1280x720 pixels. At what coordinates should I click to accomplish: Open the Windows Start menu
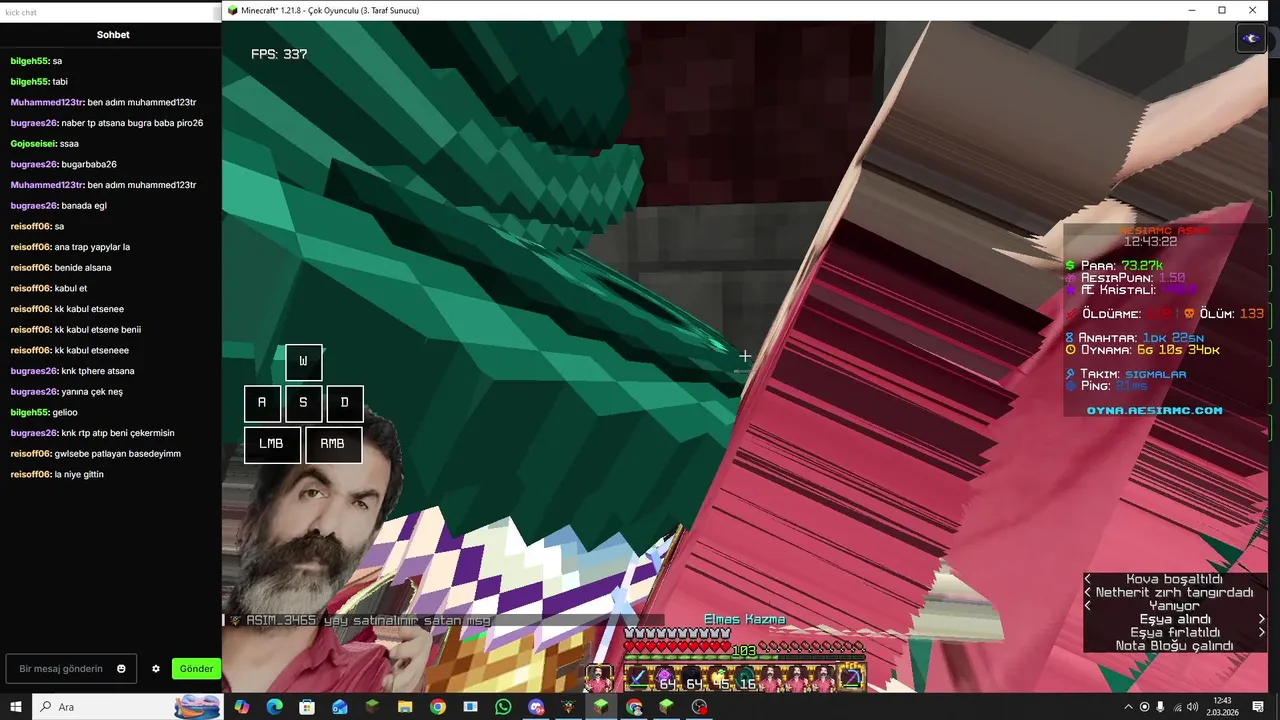point(16,707)
